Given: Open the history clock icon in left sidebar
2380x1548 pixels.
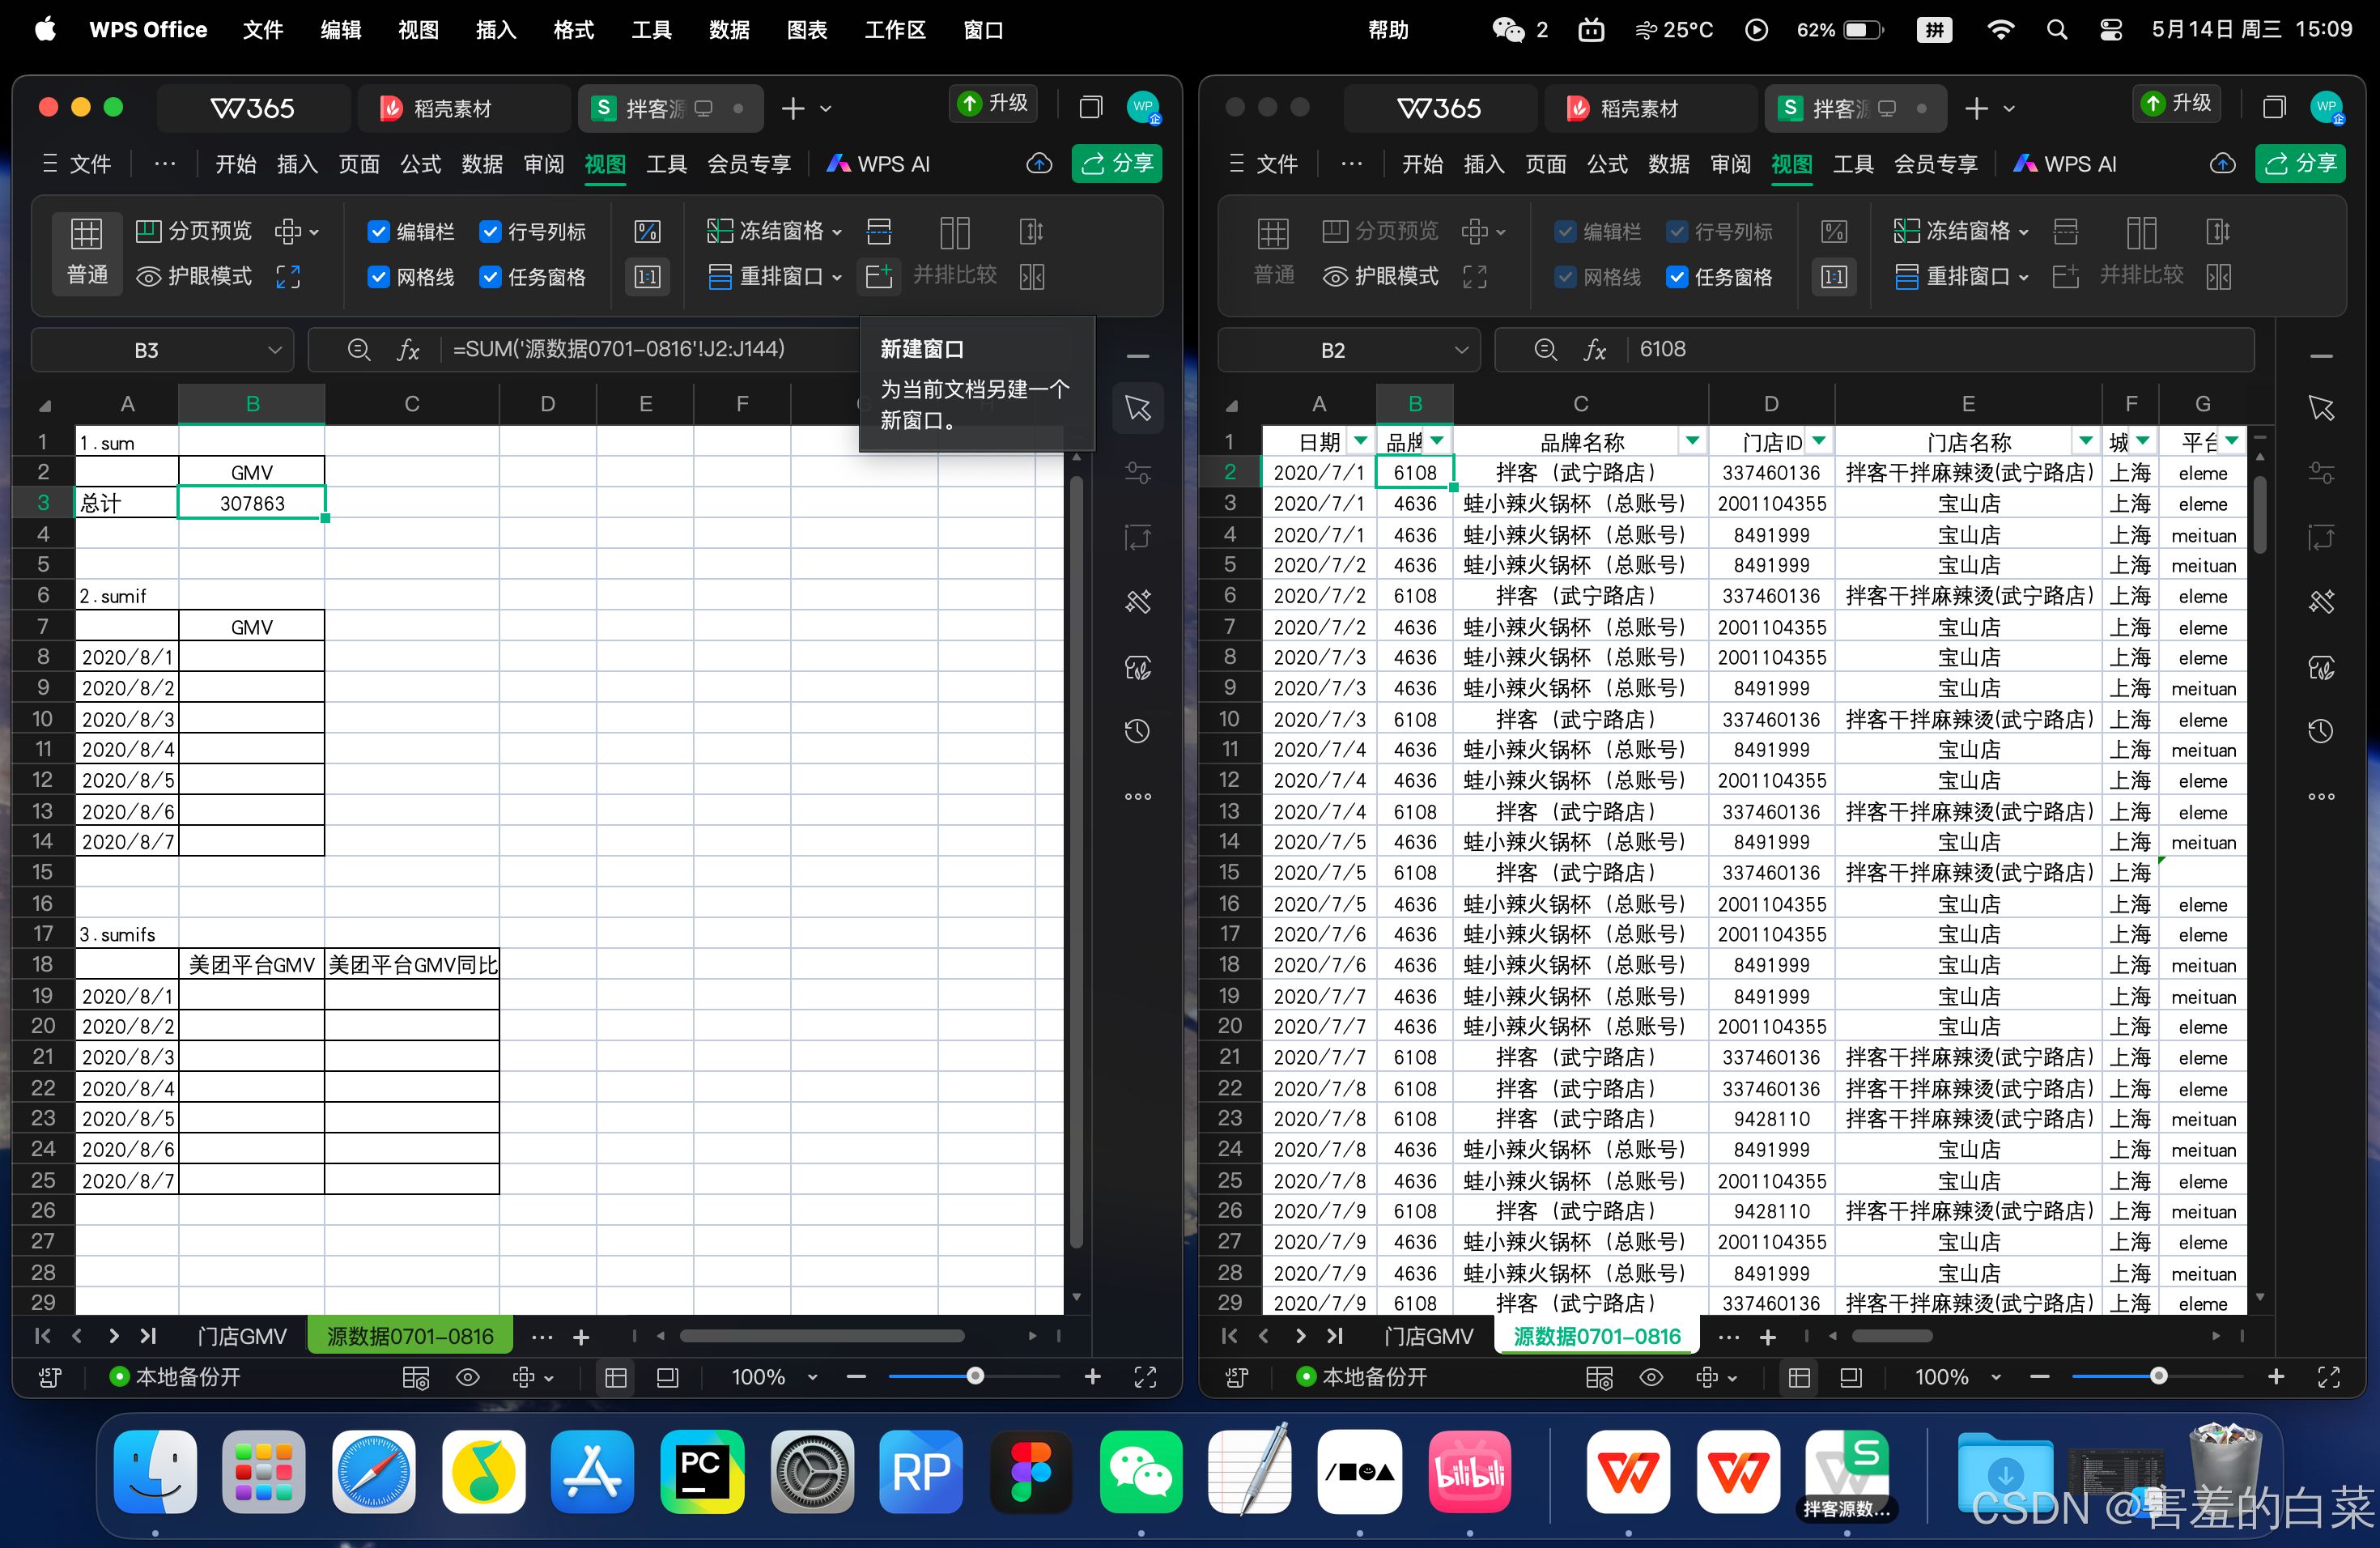Looking at the screenshot, I should (1138, 731).
